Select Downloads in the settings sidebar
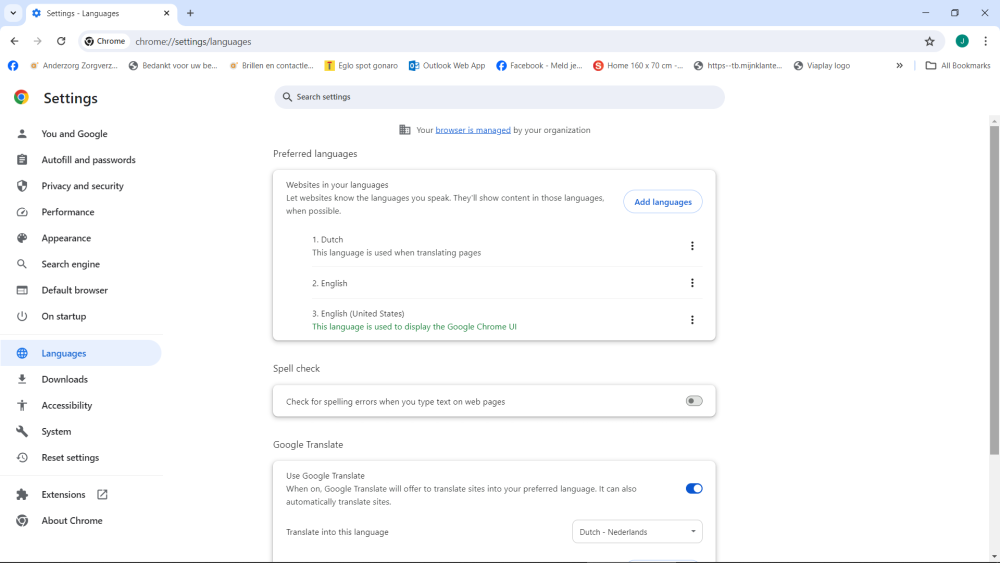1000x563 pixels. pos(65,379)
